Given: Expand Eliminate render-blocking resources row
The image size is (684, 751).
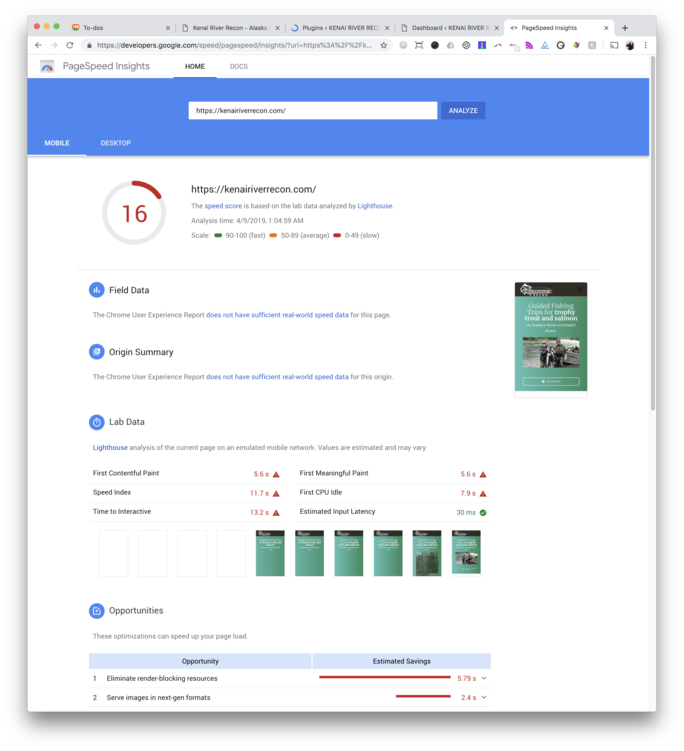Looking at the screenshot, I should tap(484, 678).
